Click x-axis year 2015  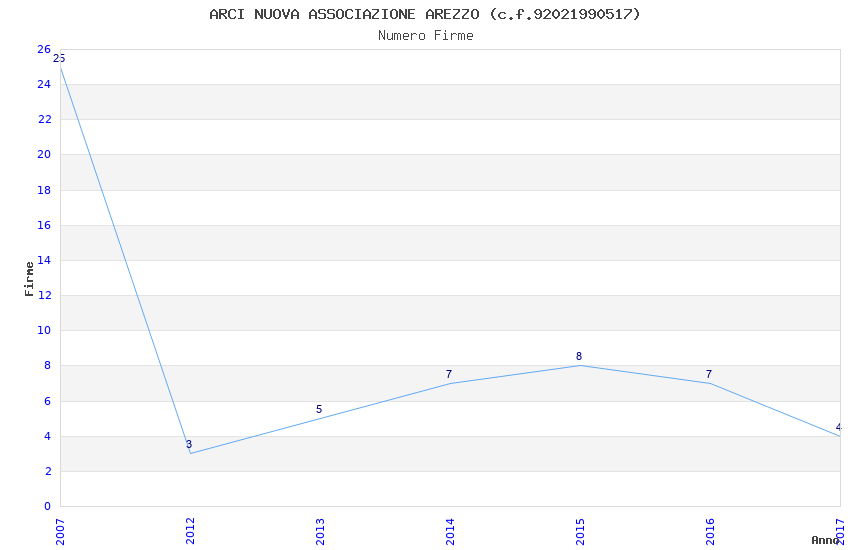point(580,532)
